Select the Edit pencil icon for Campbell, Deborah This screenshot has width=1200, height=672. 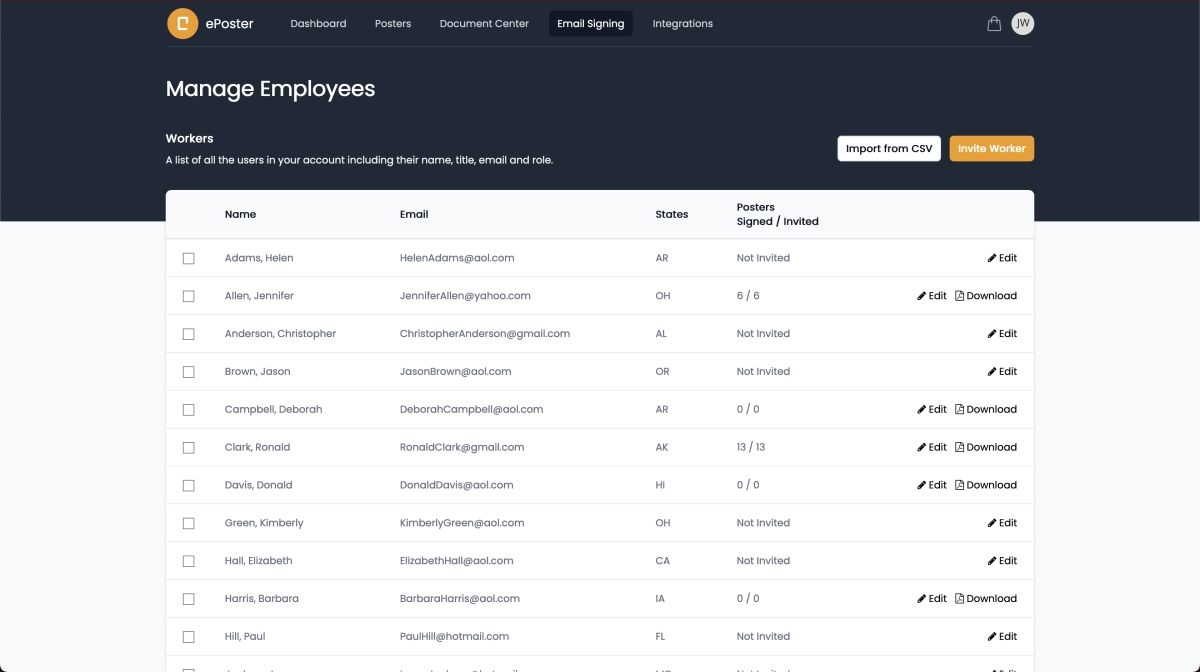pyautogui.click(x=920, y=409)
